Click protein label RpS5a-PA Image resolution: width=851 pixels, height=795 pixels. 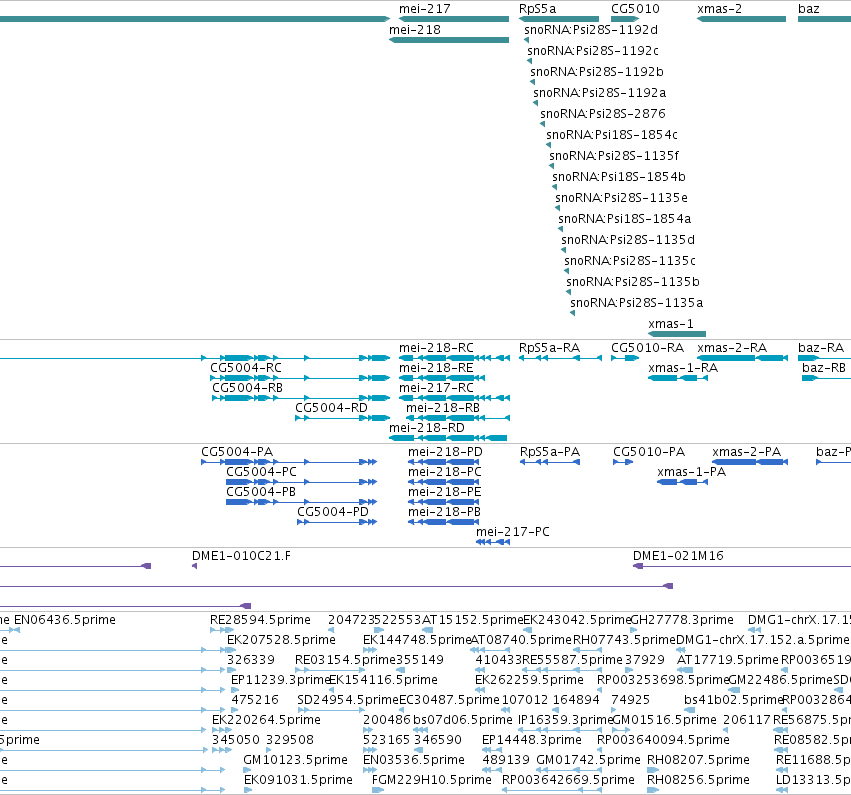point(550,452)
